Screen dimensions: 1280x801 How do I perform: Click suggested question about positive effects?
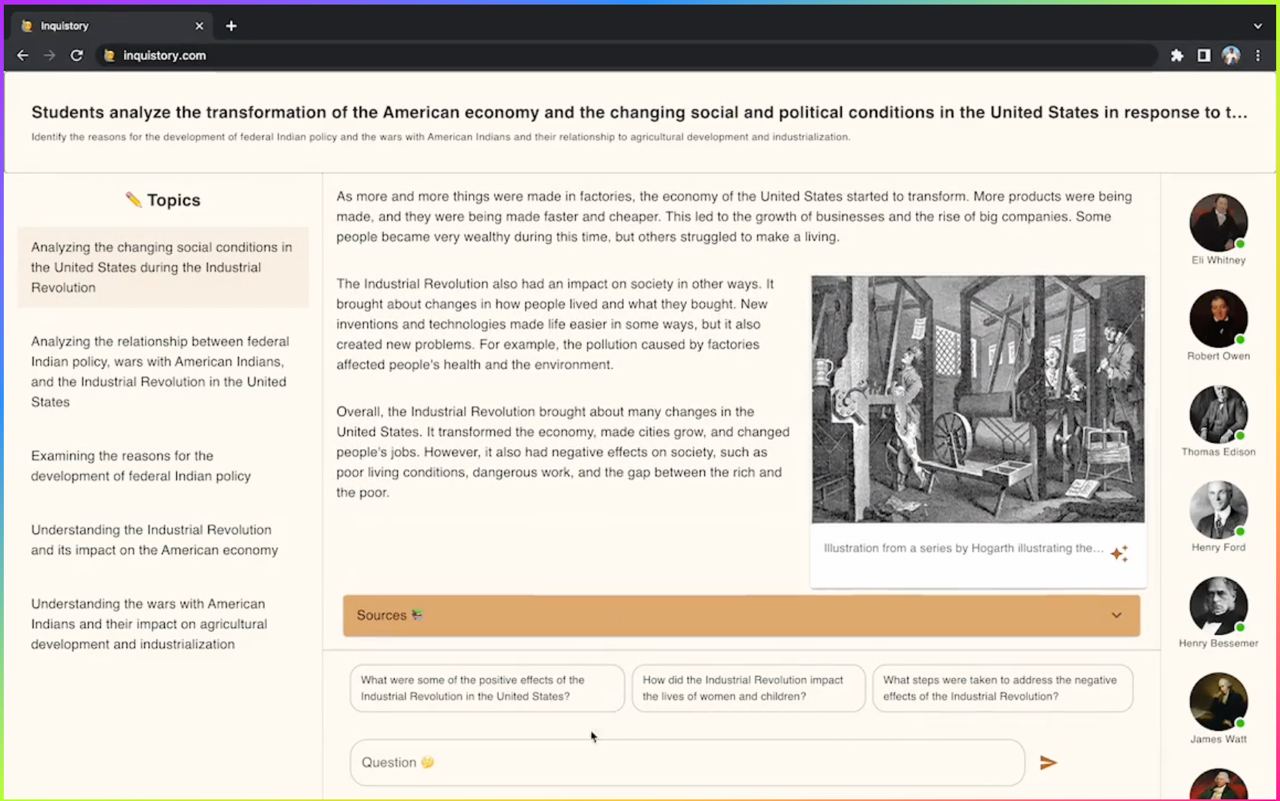point(487,688)
